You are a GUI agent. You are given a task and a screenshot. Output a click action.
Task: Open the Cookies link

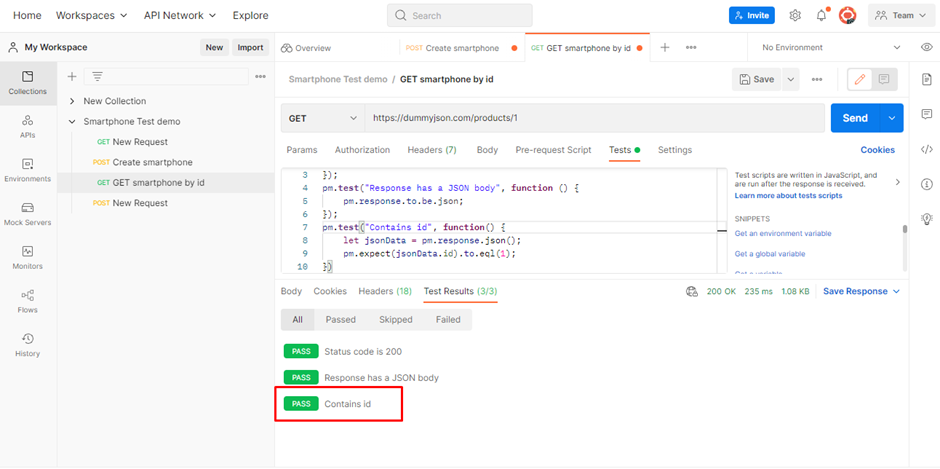(878, 150)
